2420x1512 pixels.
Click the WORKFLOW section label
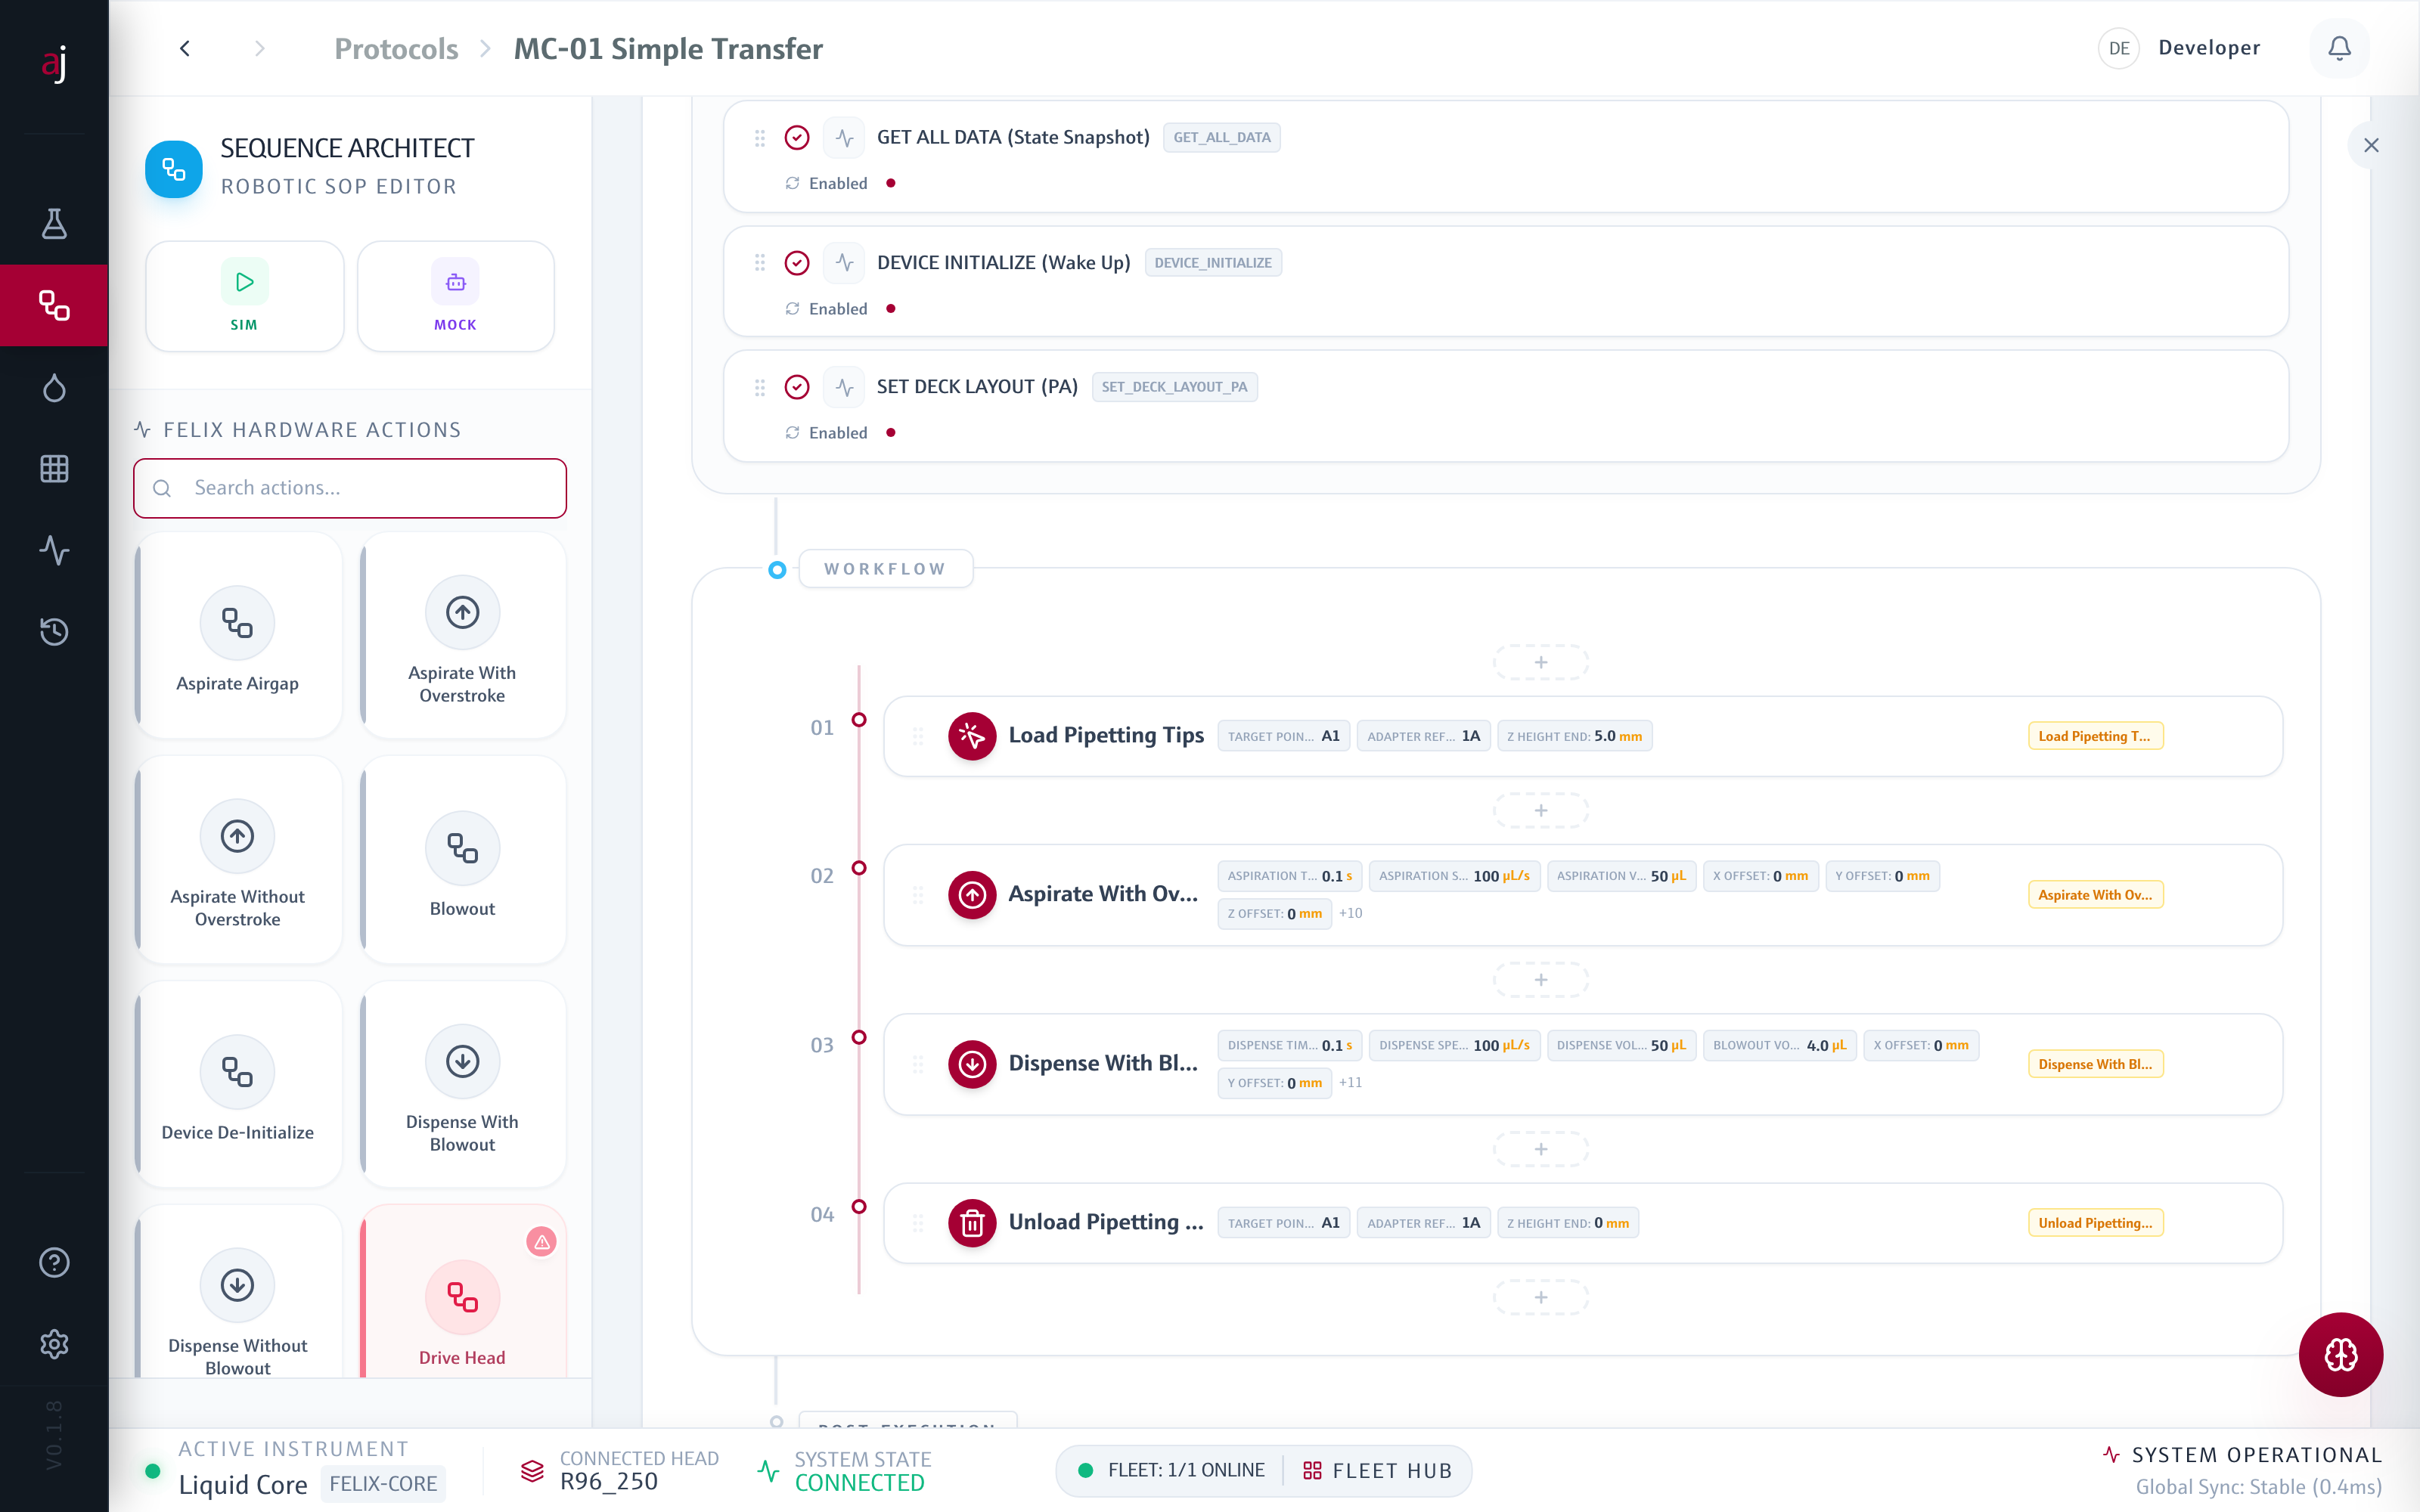tap(885, 569)
